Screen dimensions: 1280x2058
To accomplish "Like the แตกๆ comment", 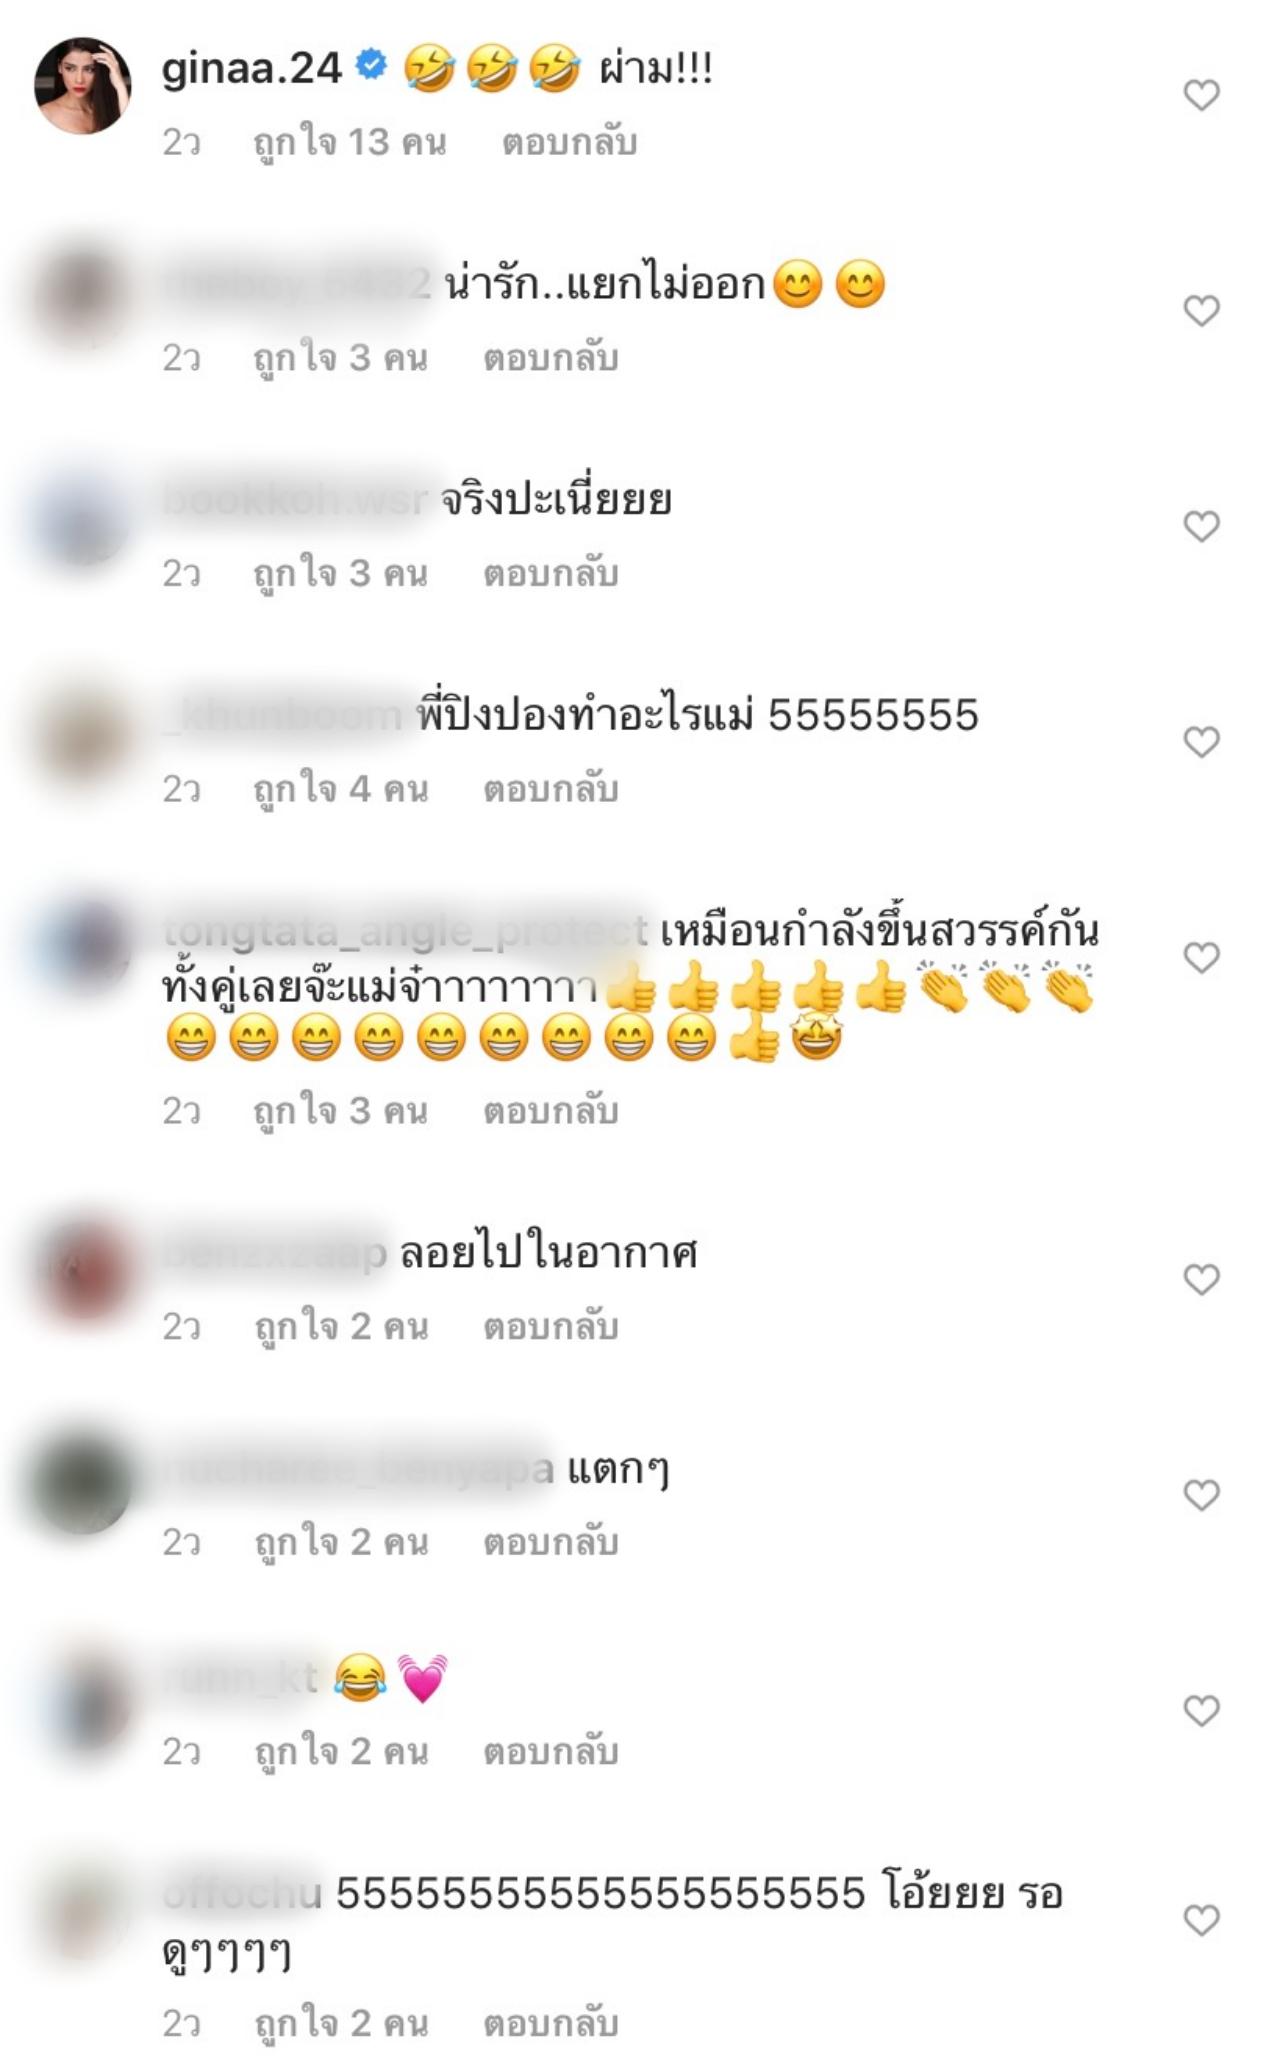I will coord(1201,1495).
